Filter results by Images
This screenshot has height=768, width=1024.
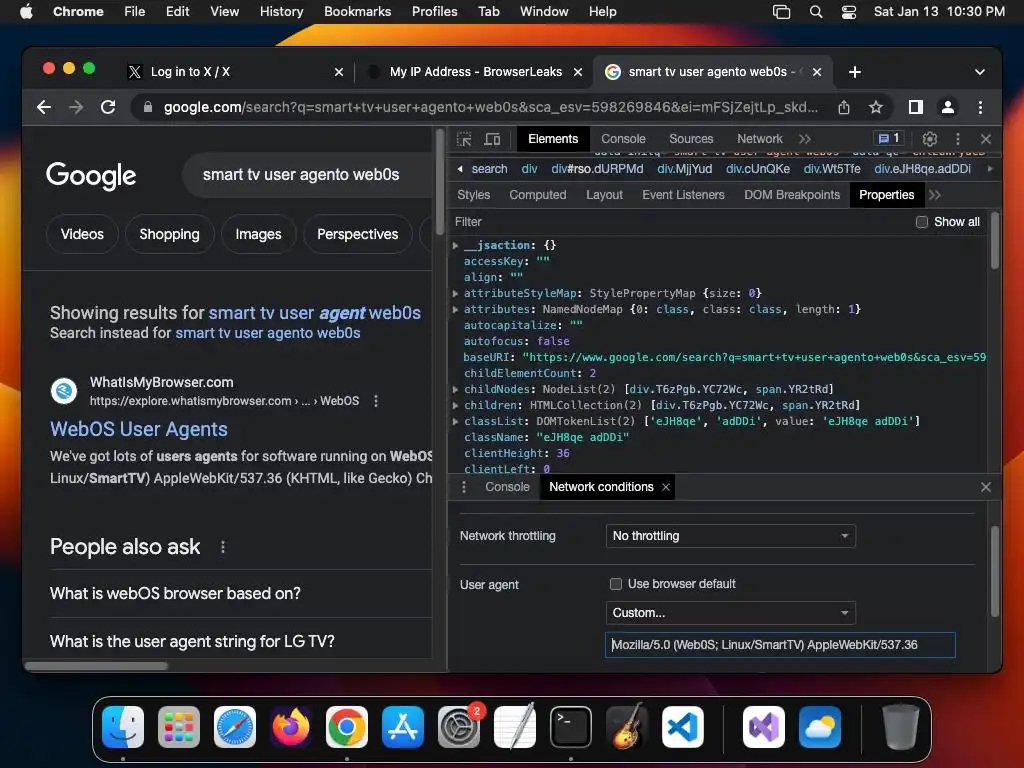coord(258,234)
